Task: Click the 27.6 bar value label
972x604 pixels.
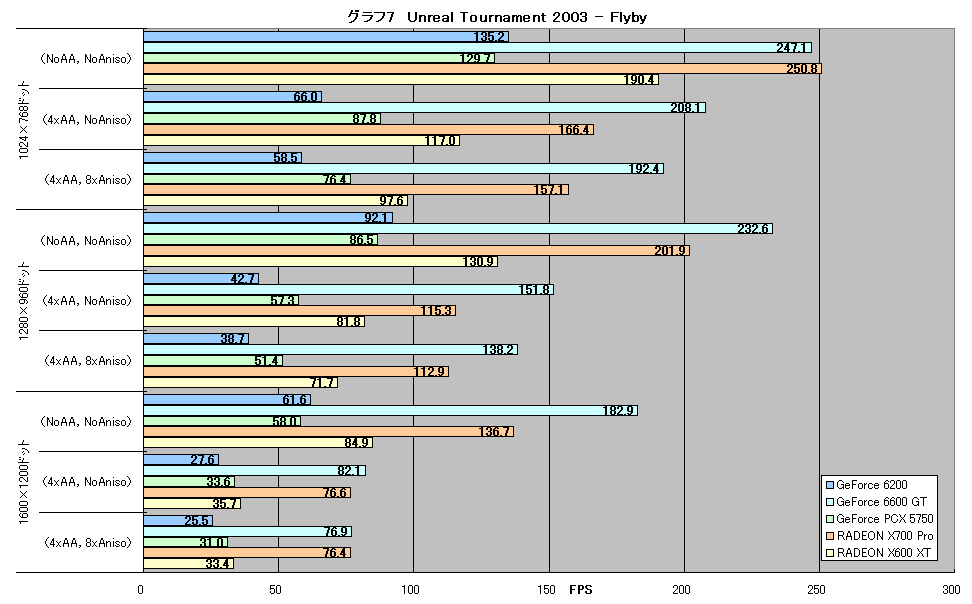Action: (x=203, y=460)
